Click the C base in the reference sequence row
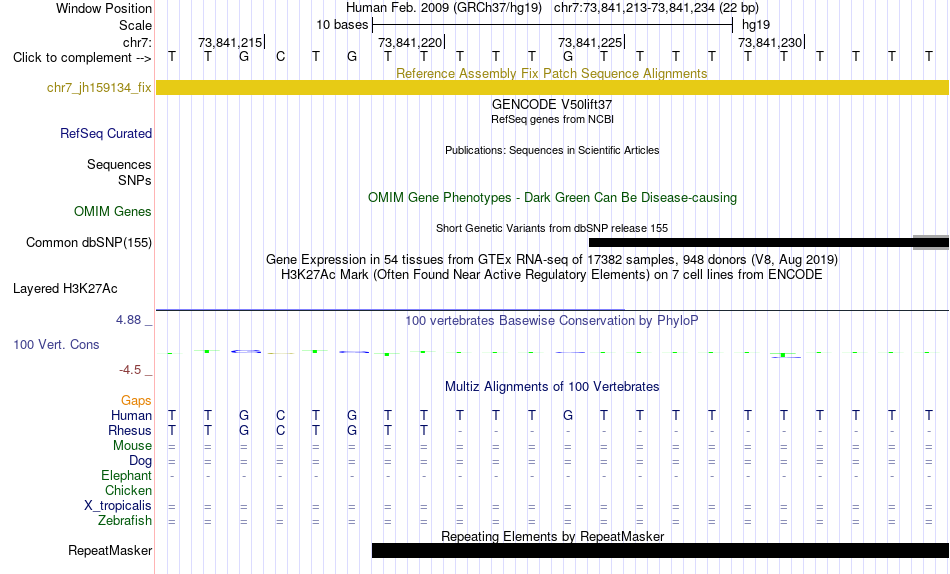Screen dimensions: 950x574 280,57
